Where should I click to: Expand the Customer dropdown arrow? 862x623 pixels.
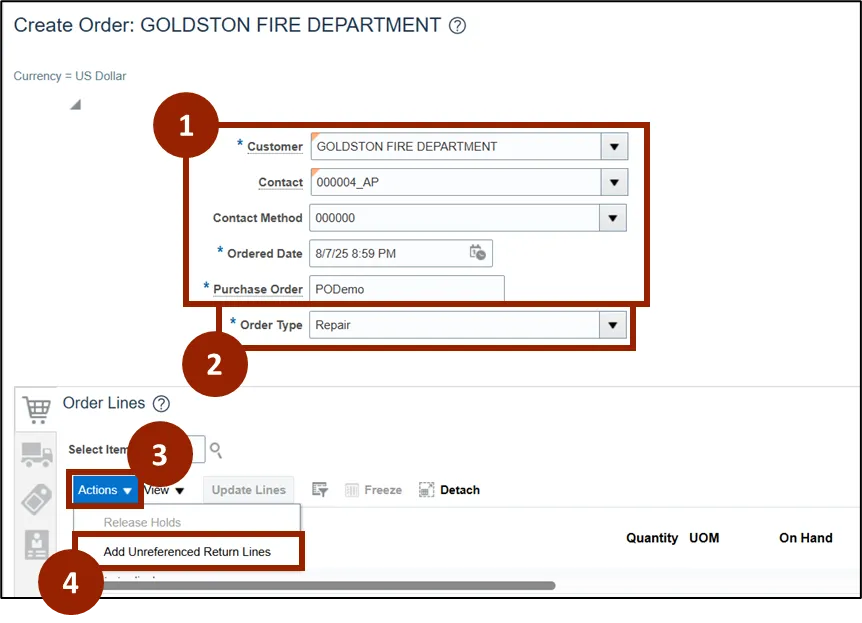point(614,147)
